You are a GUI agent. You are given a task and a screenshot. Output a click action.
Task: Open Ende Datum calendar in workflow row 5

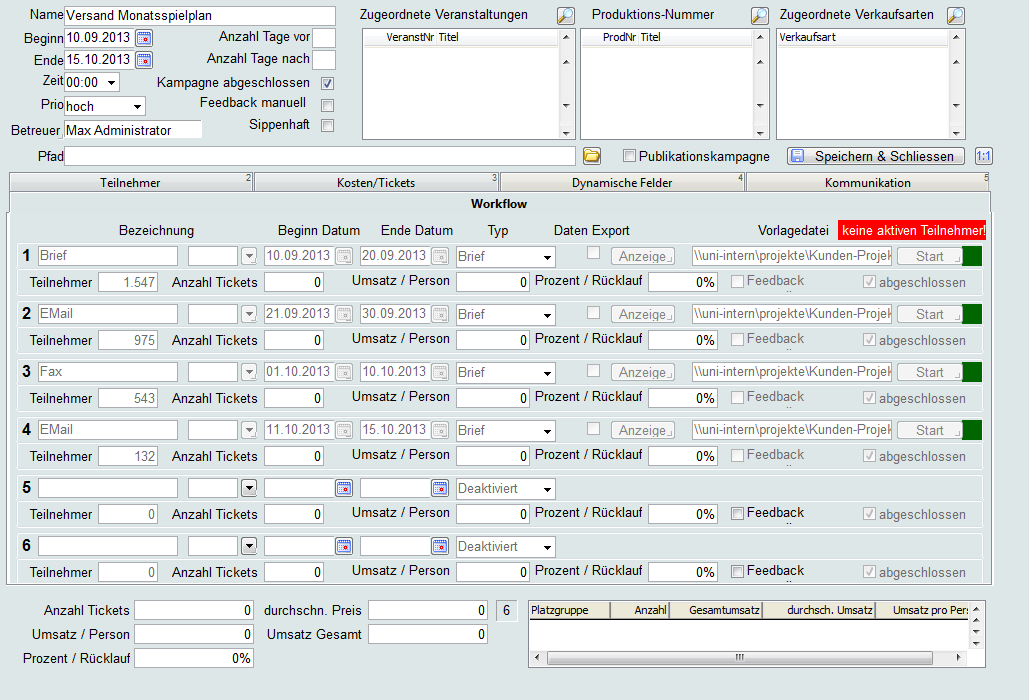(440, 489)
